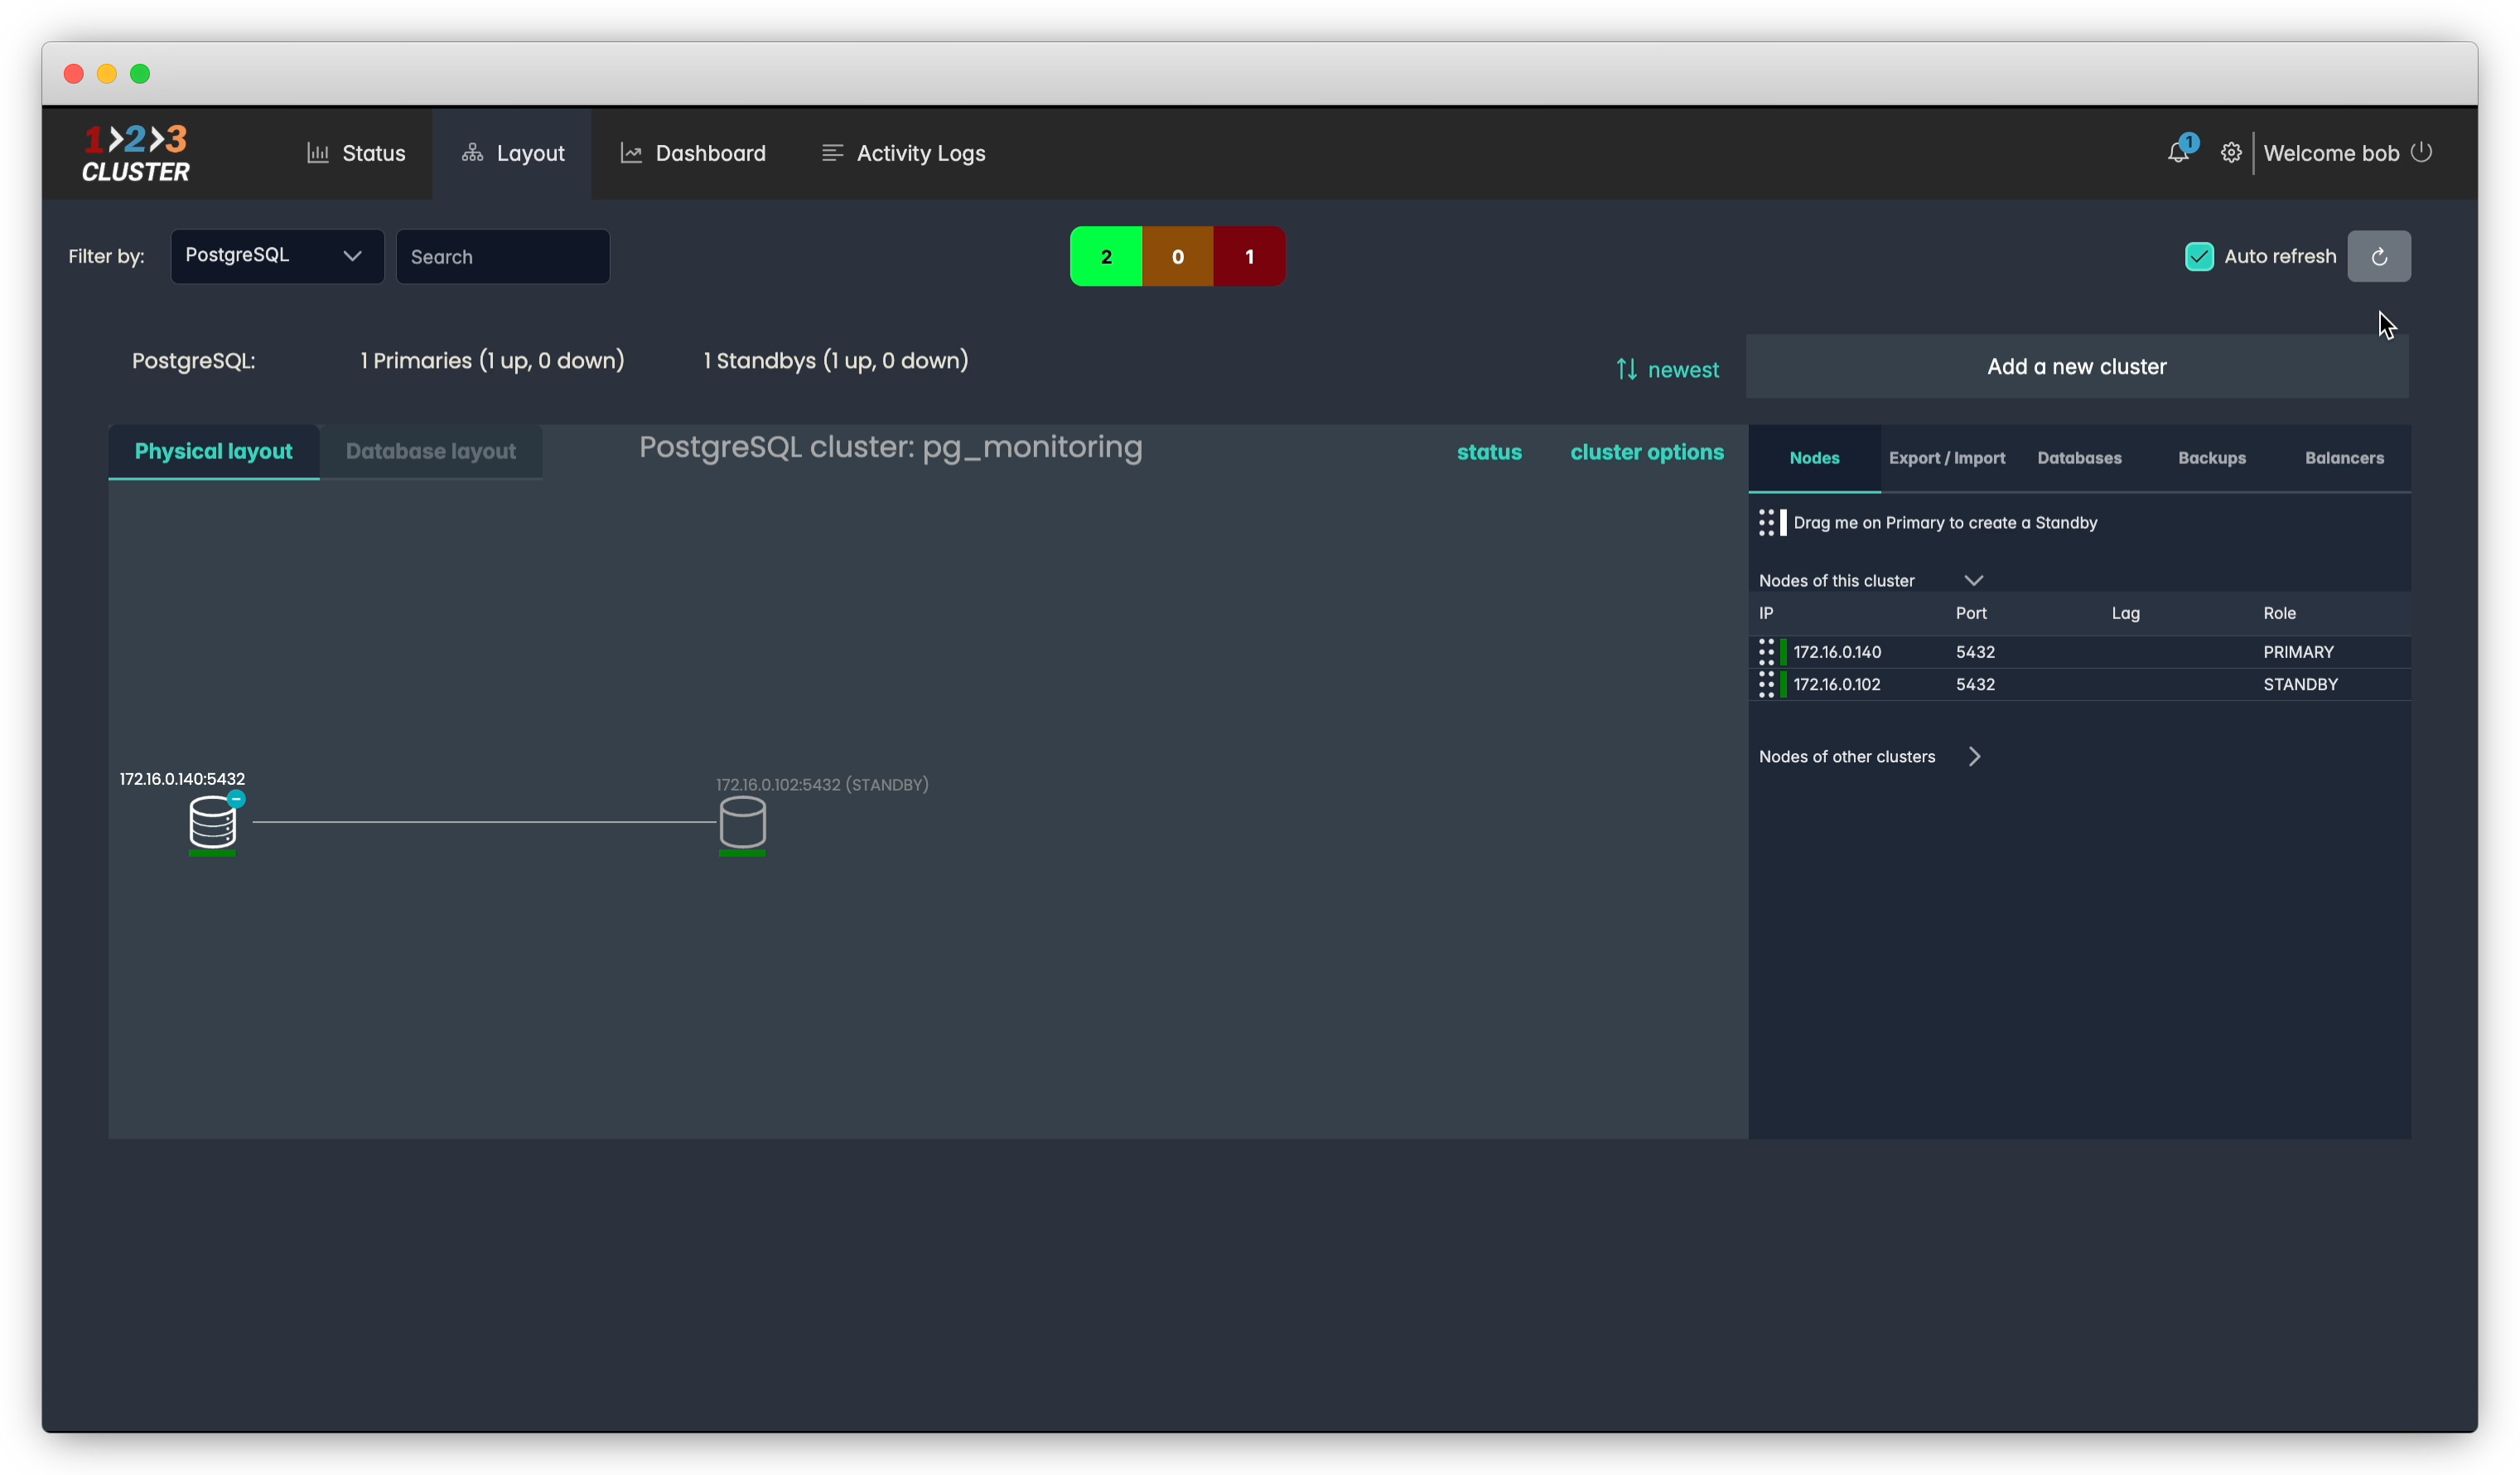This screenshot has height=1475, width=2520.
Task: Click the 1>2>3 Cluster logo
Action: (136, 153)
